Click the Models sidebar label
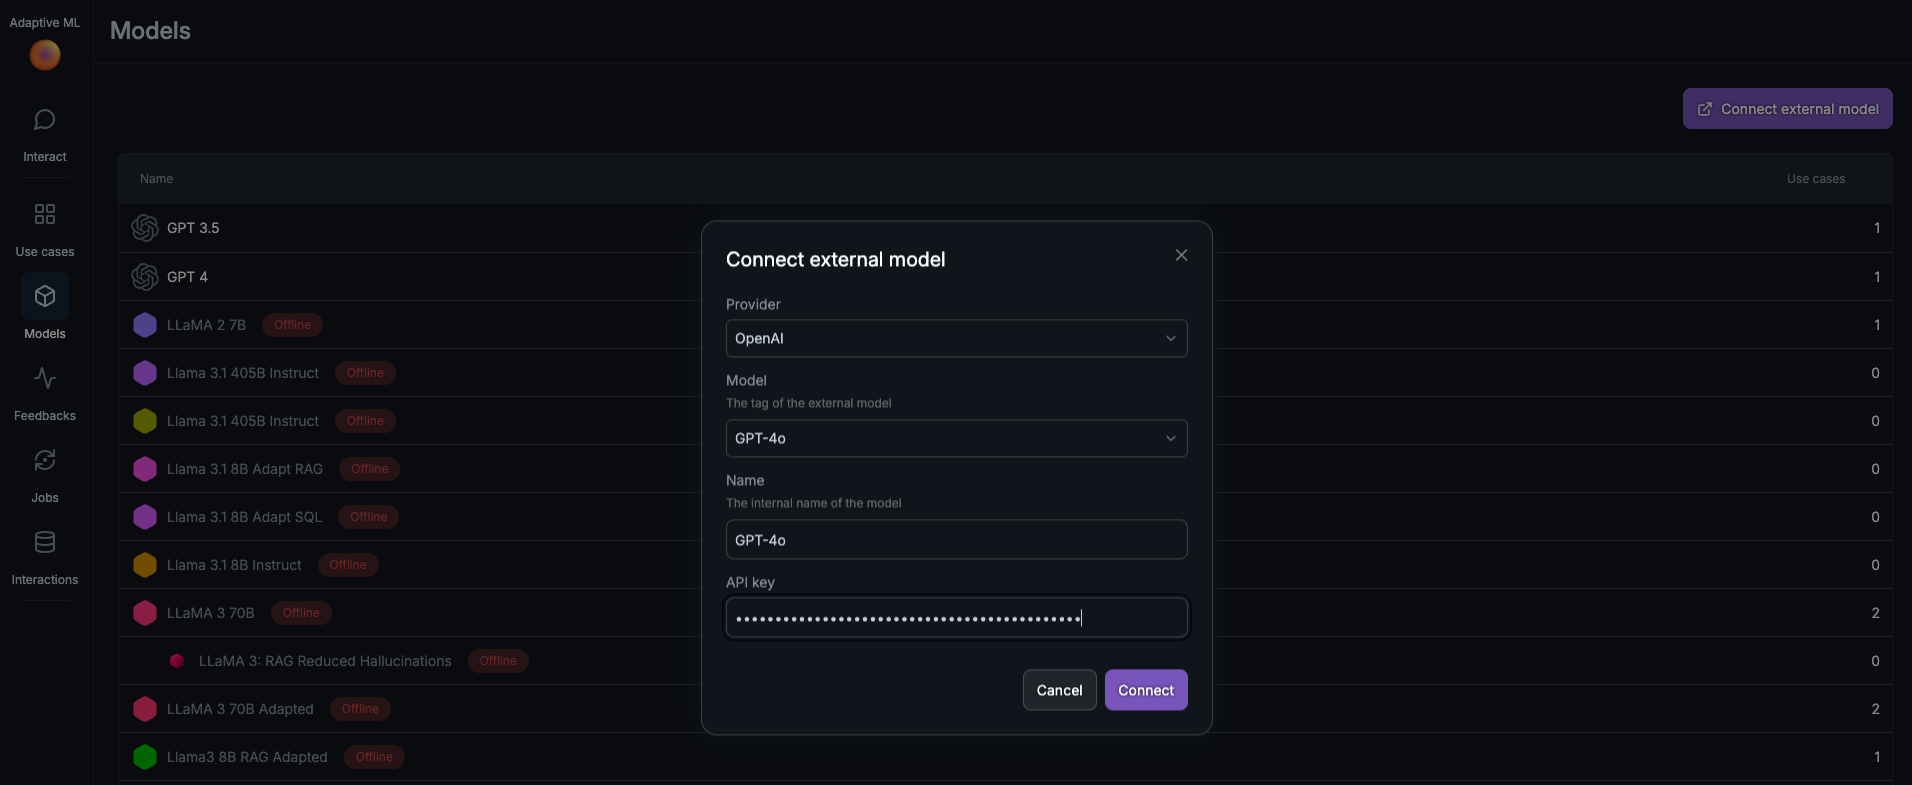Viewport: 1912px width, 785px height. point(45,334)
